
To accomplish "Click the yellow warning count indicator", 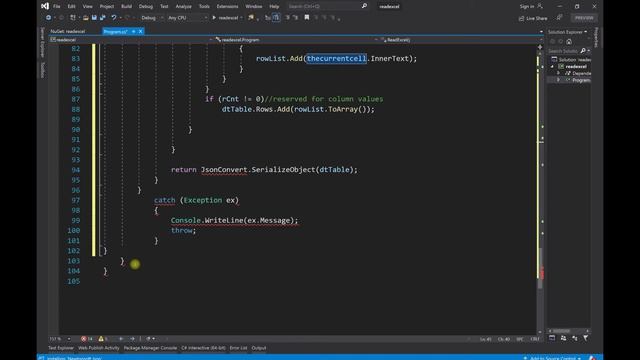I will [x=103, y=339].
